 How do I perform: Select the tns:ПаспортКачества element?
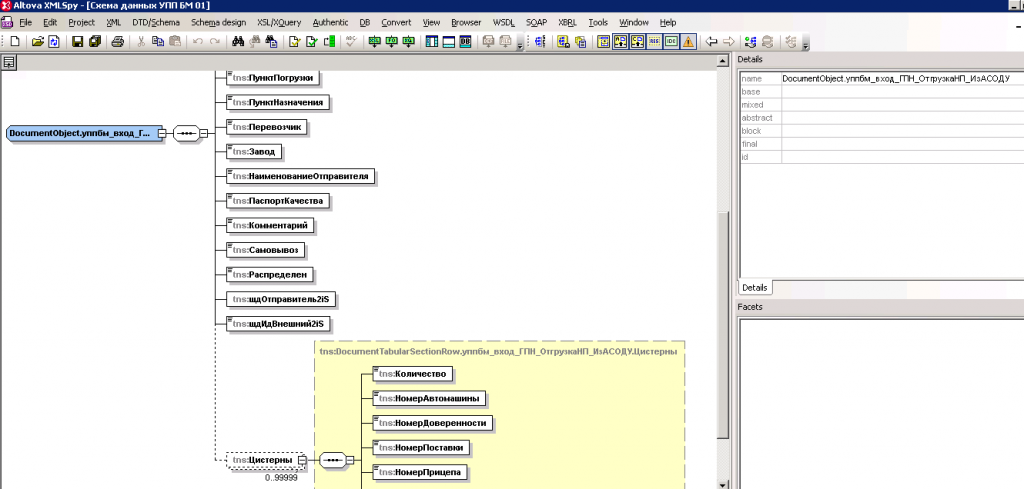coord(278,200)
